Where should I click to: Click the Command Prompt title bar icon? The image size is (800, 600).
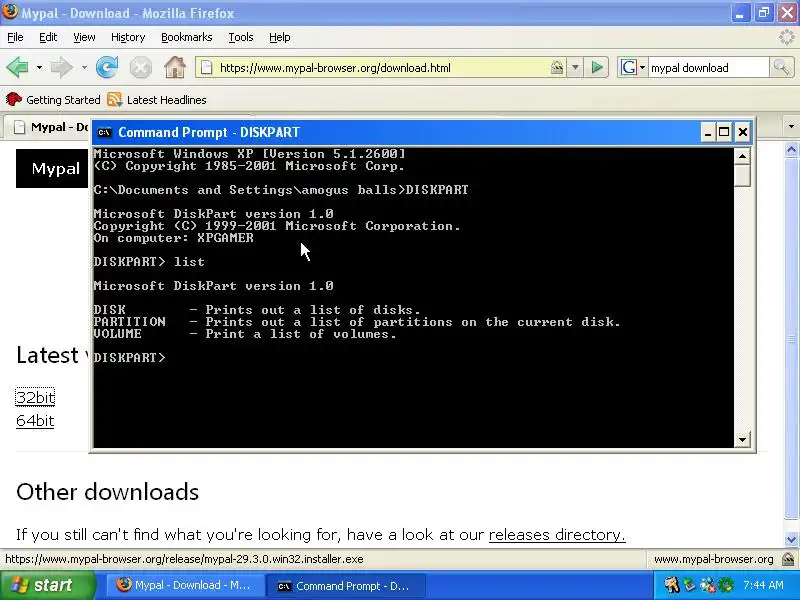tap(105, 132)
